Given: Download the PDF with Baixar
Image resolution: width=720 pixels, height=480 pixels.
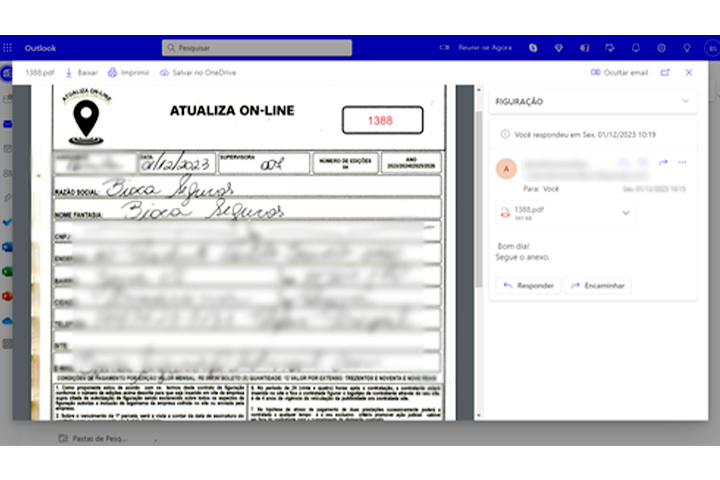Looking at the screenshot, I should pyautogui.click(x=82, y=73).
